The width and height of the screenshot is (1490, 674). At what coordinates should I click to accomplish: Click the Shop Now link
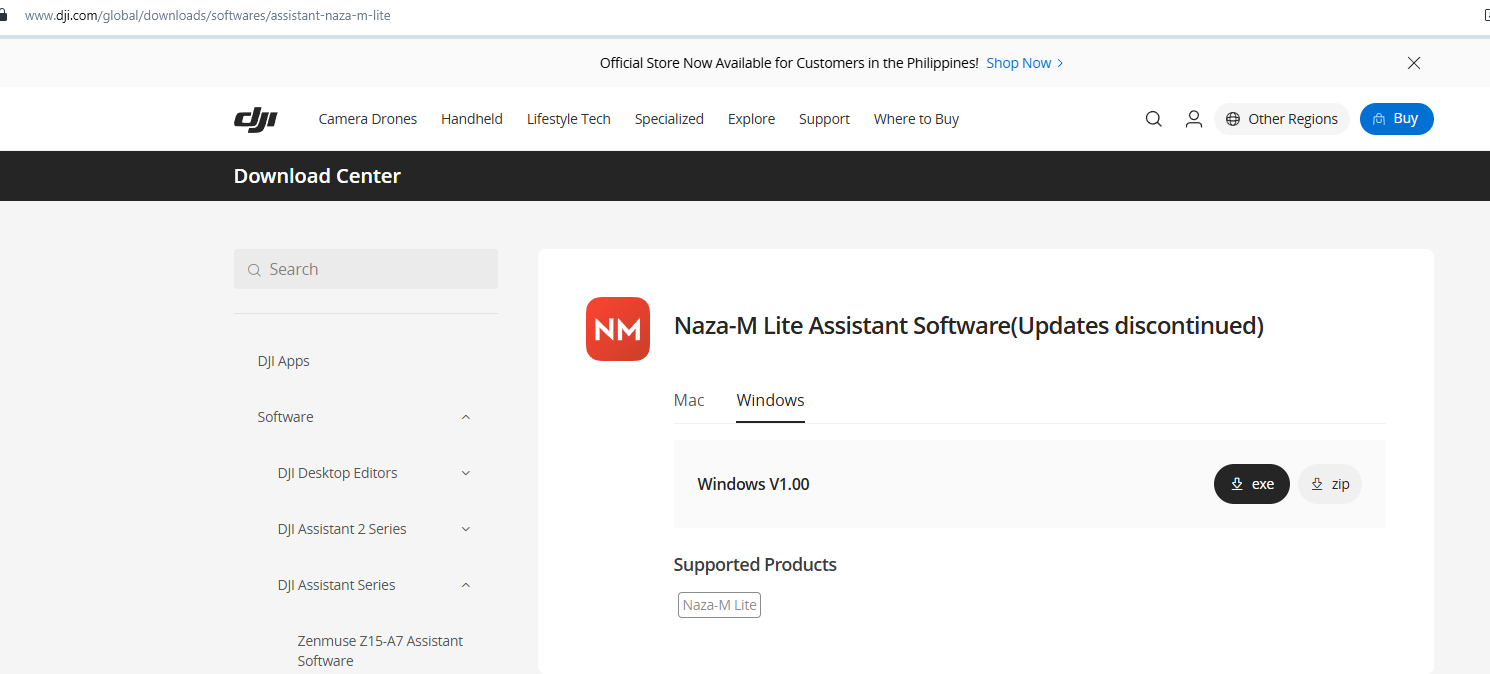coord(1024,63)
